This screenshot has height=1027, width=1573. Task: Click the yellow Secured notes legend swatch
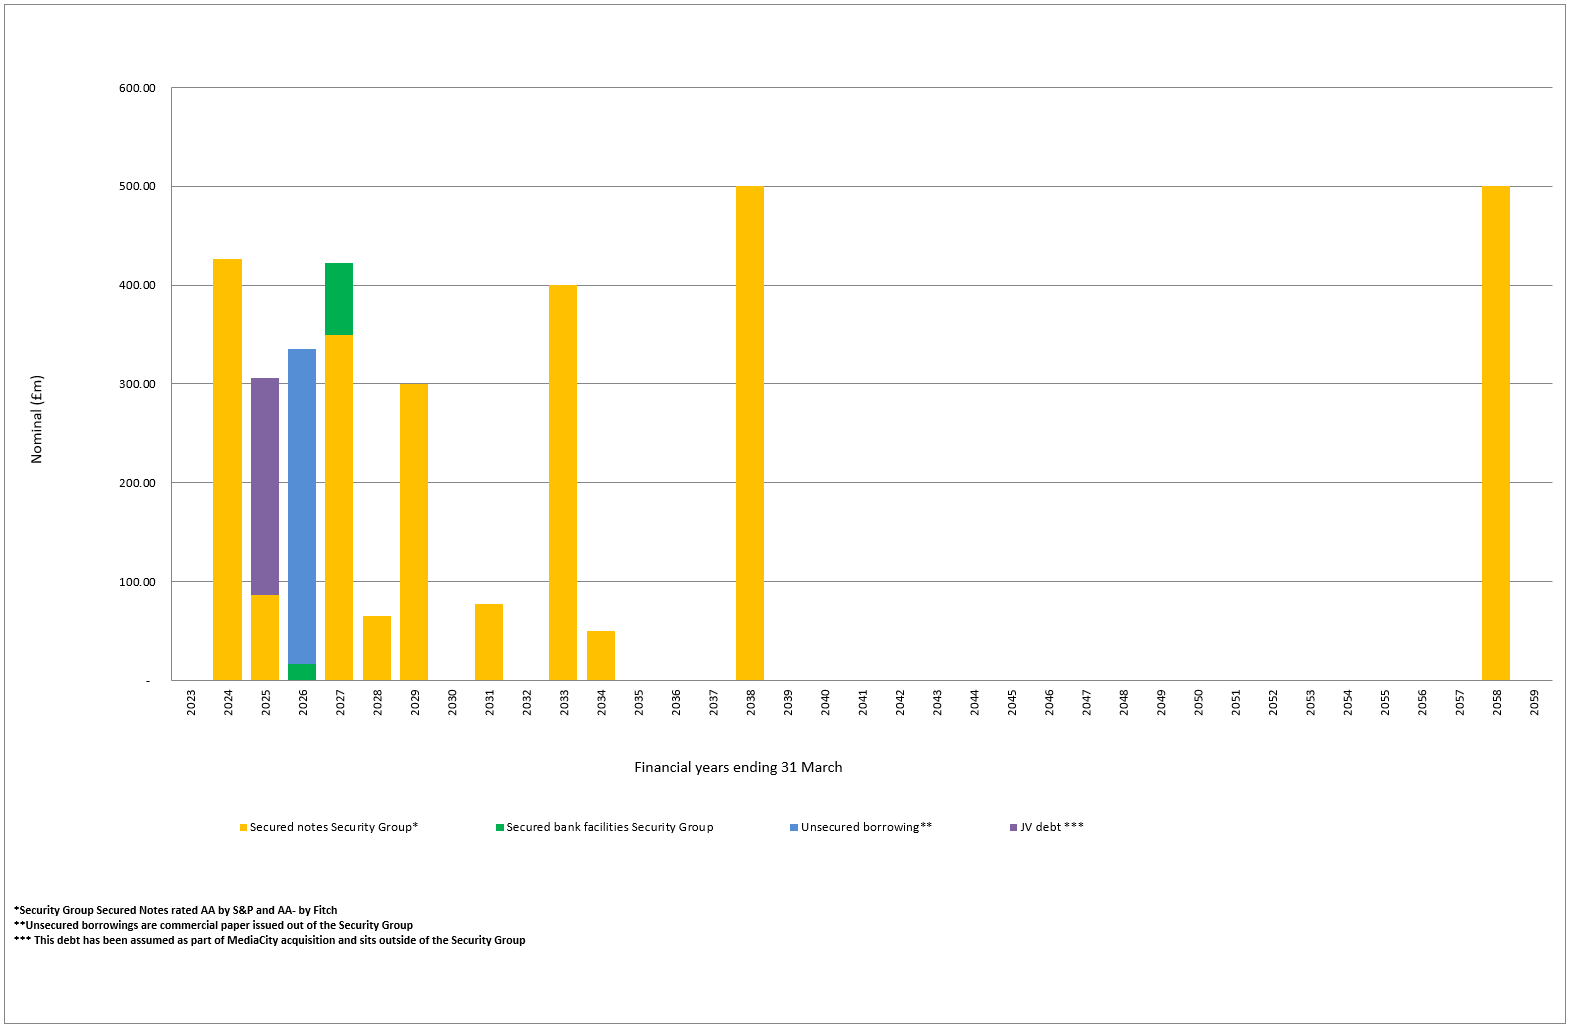[243, 828]
